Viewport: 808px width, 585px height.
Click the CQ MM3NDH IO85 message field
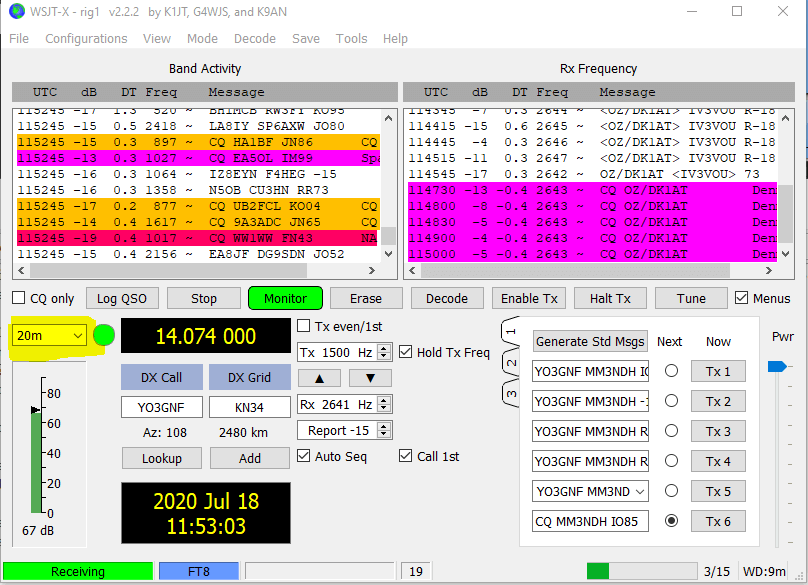pos(590,521)
